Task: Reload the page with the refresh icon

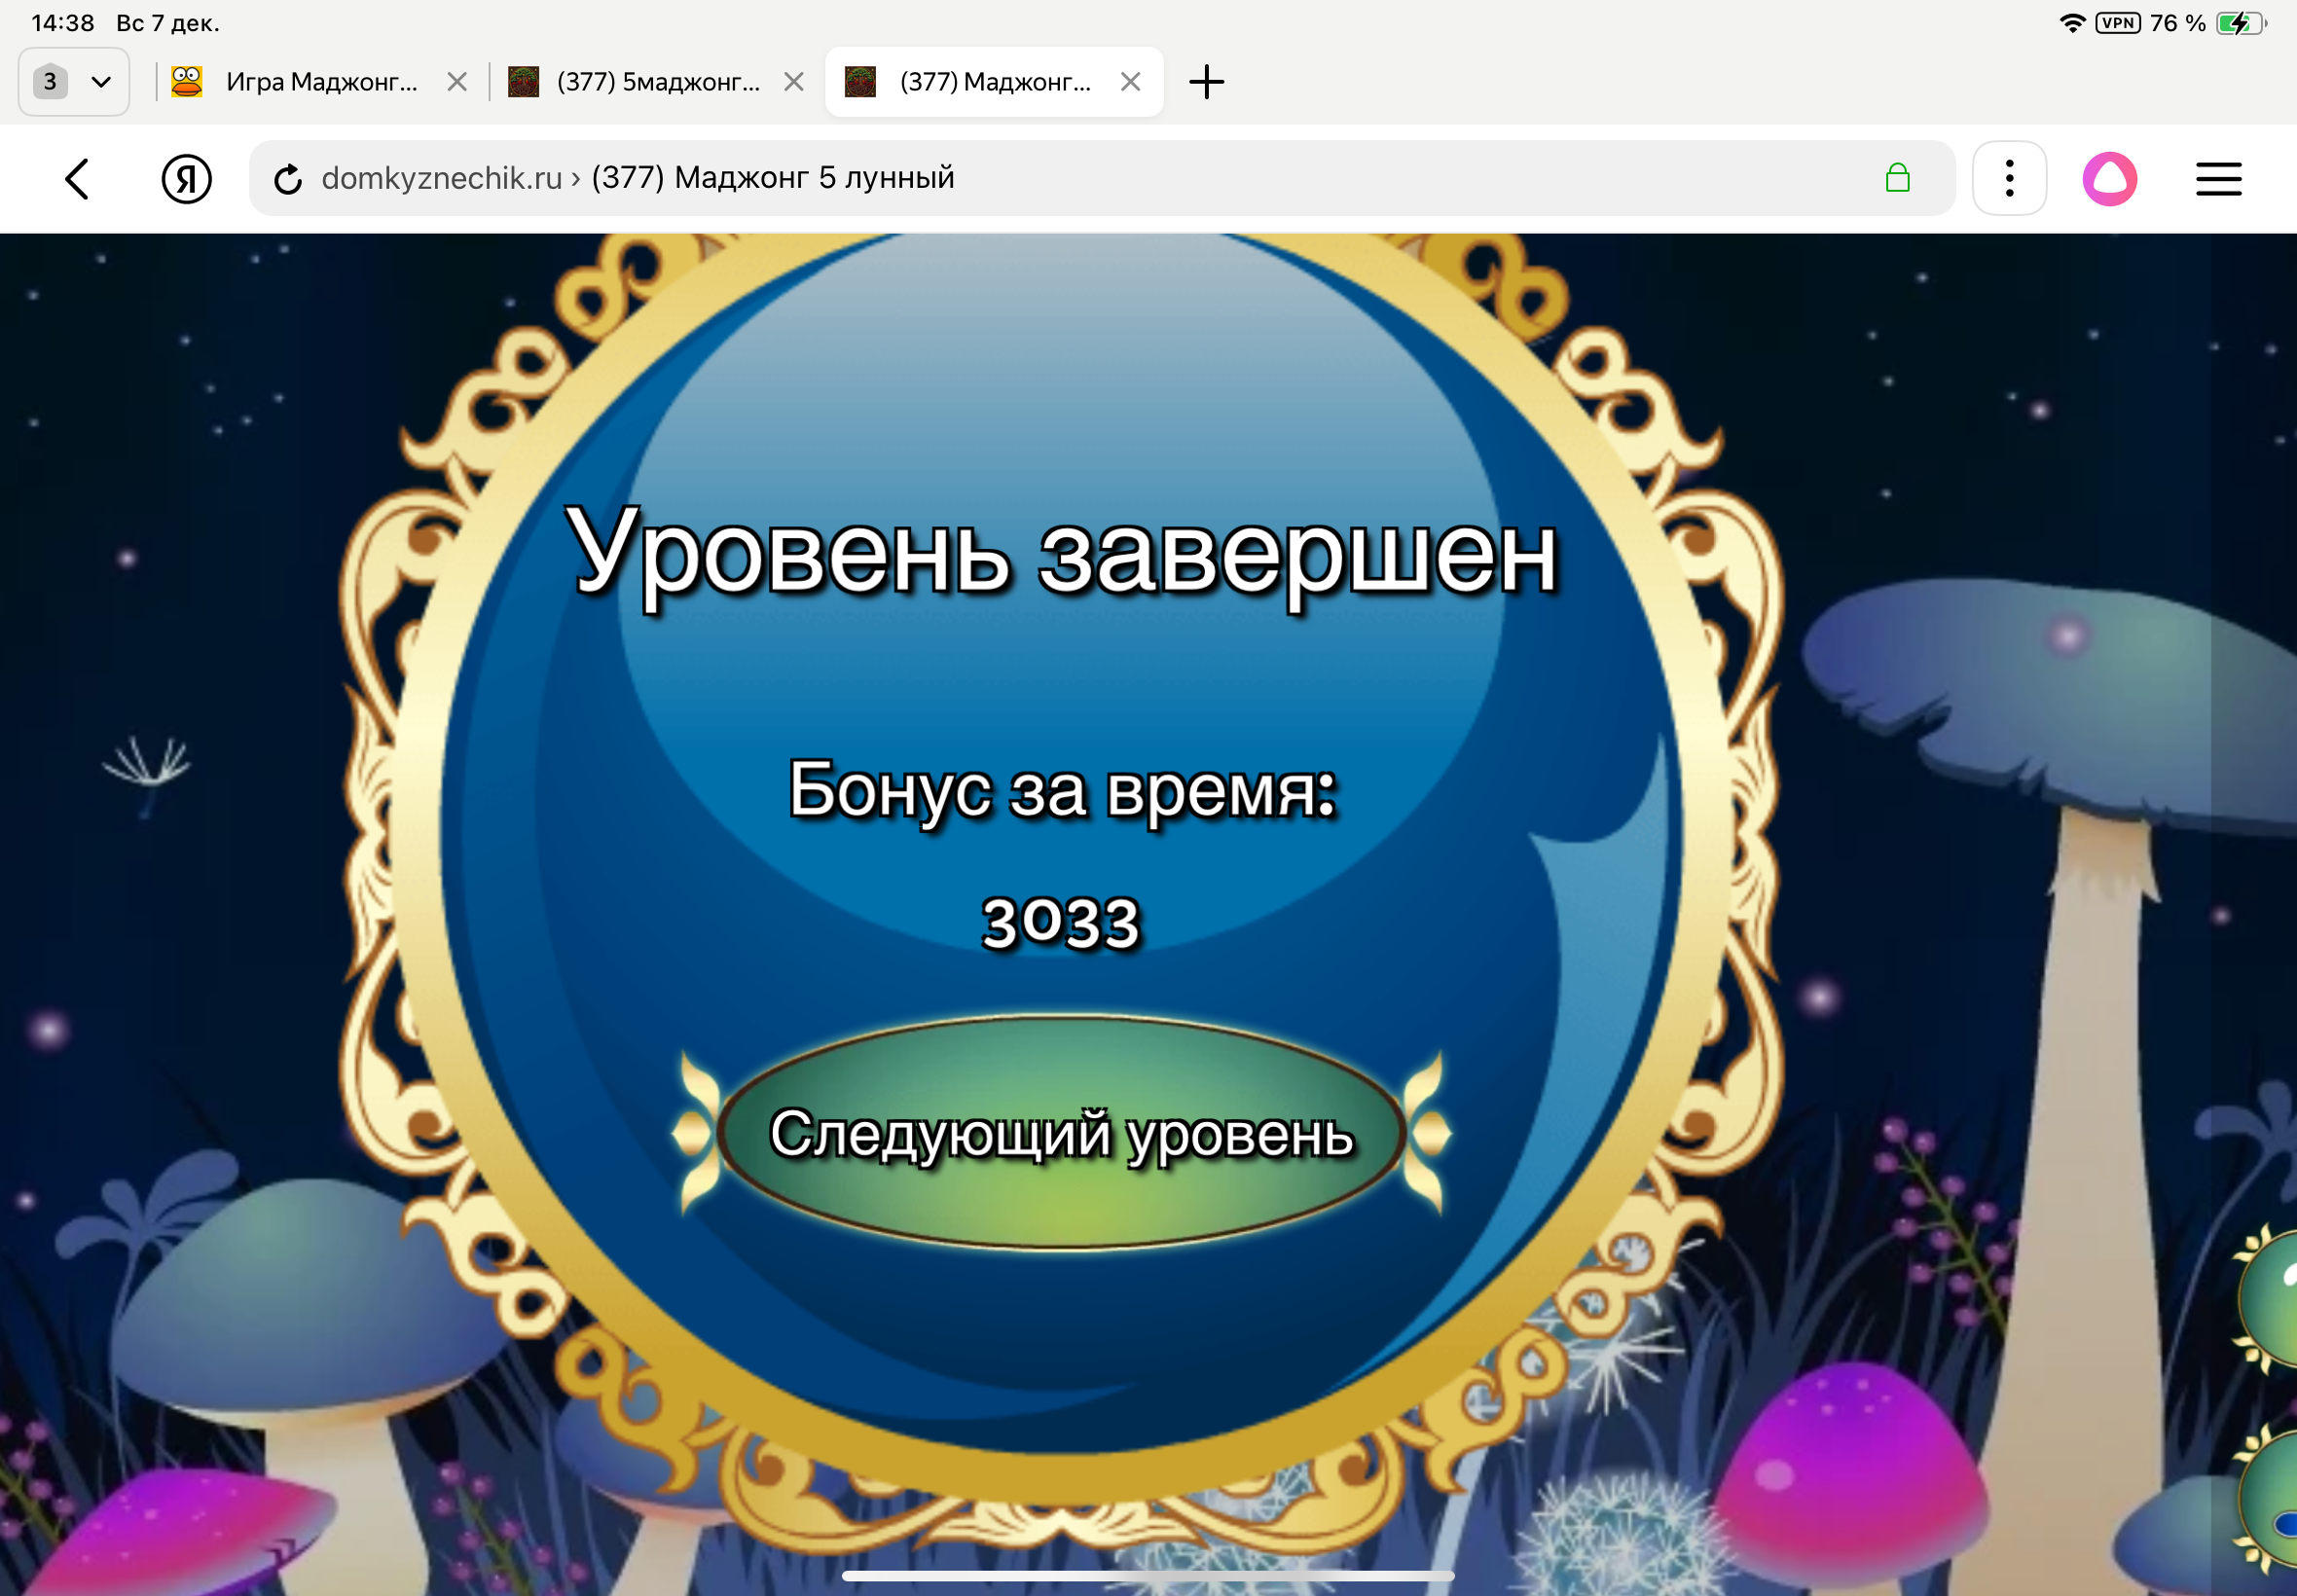Action: coord(288,180)
